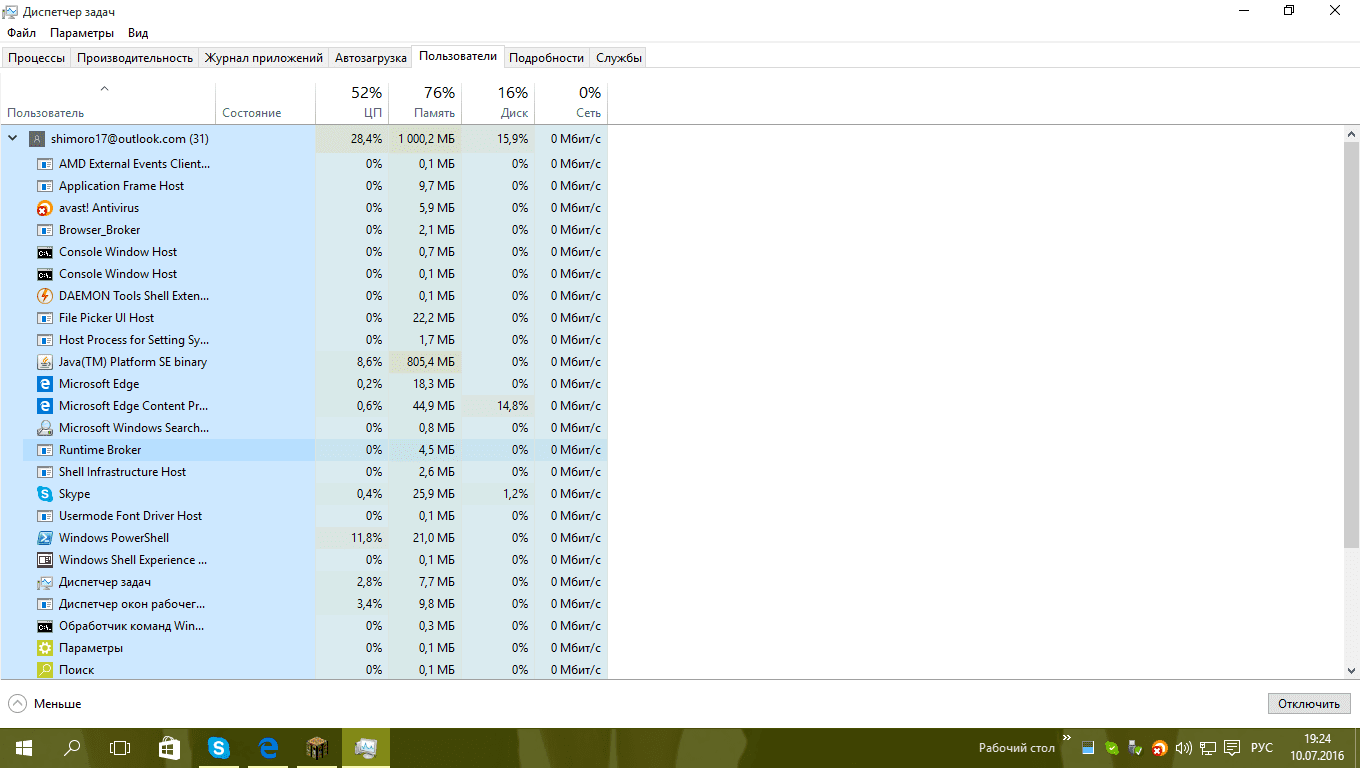Open the Параметры menu

click(82, 33)
